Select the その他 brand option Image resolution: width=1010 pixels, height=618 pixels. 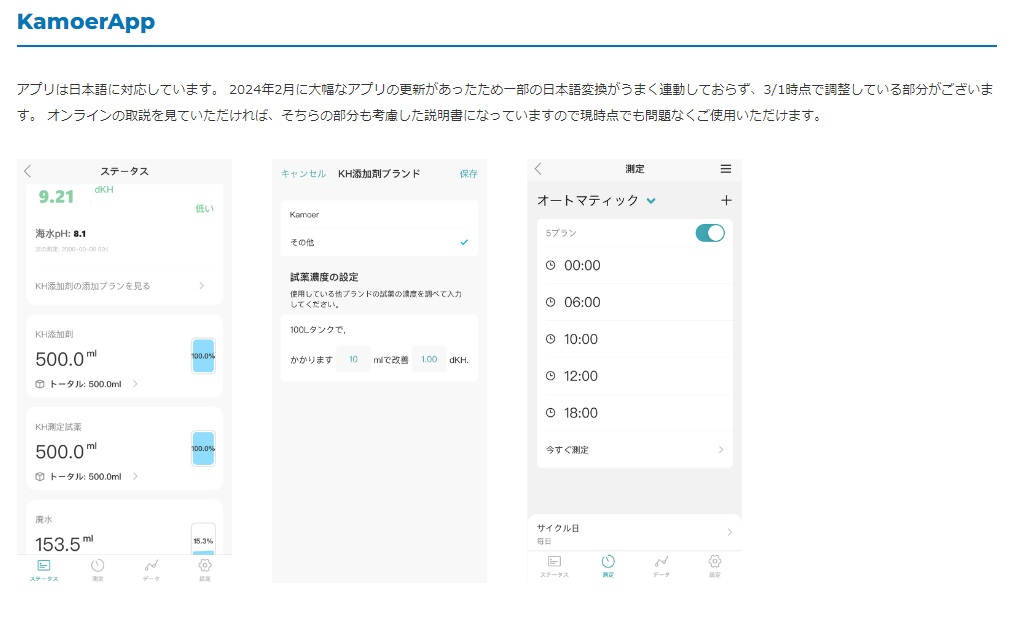coord(379,242)
